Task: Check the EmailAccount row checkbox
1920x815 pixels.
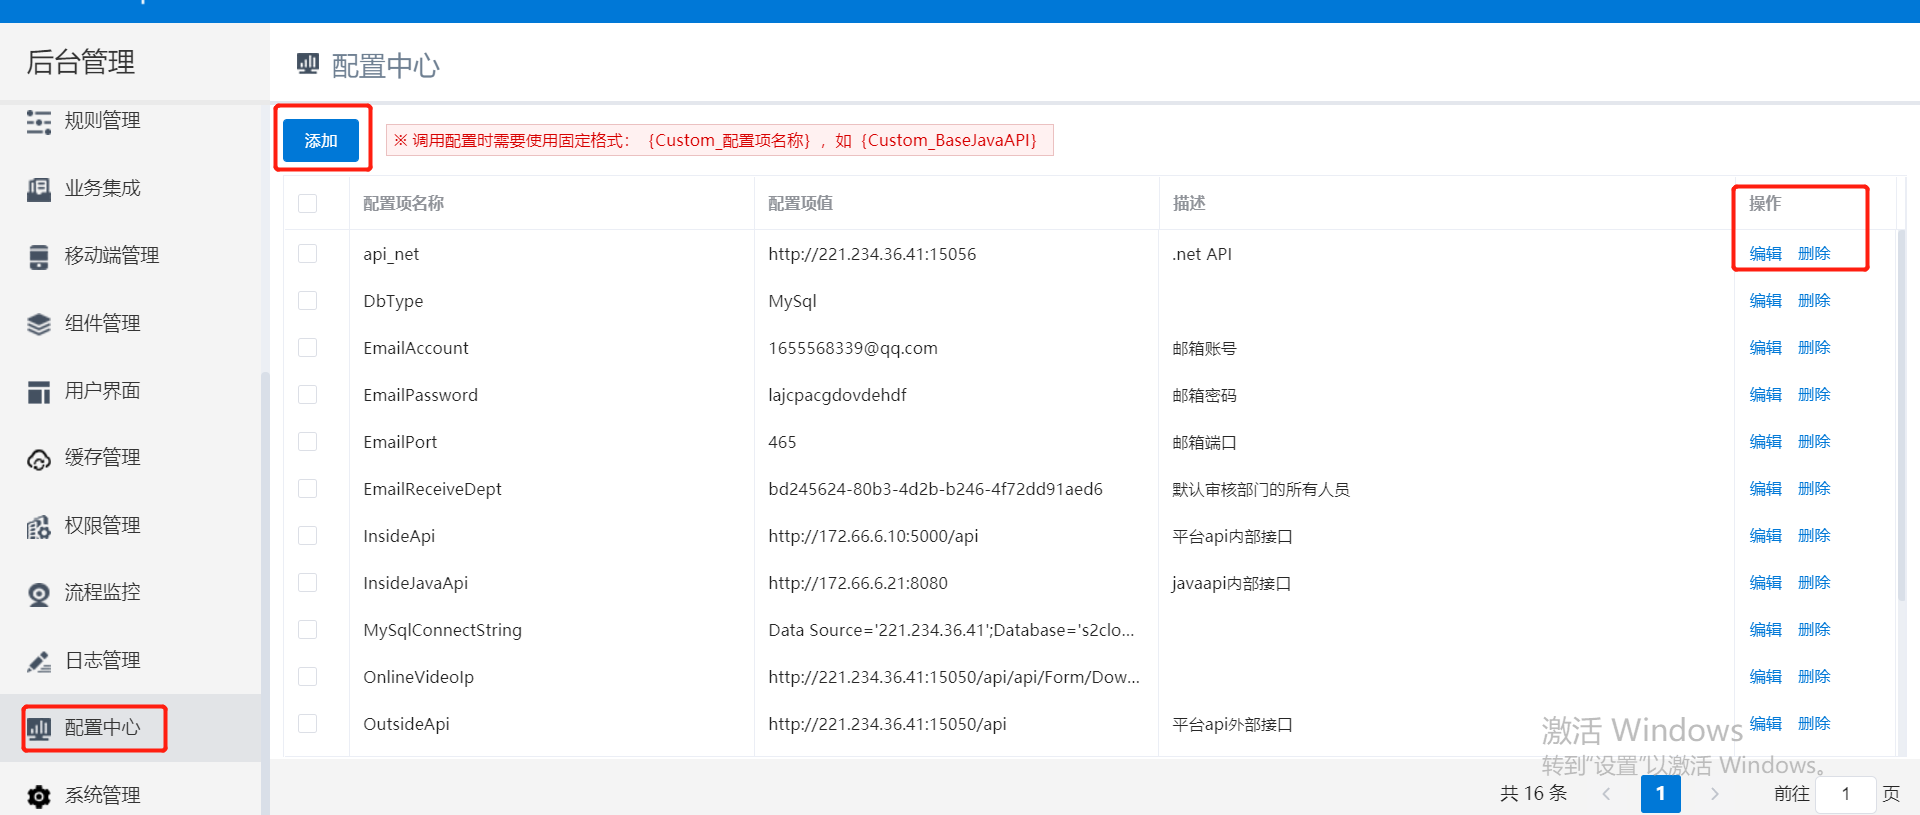Action: (307, 348)
